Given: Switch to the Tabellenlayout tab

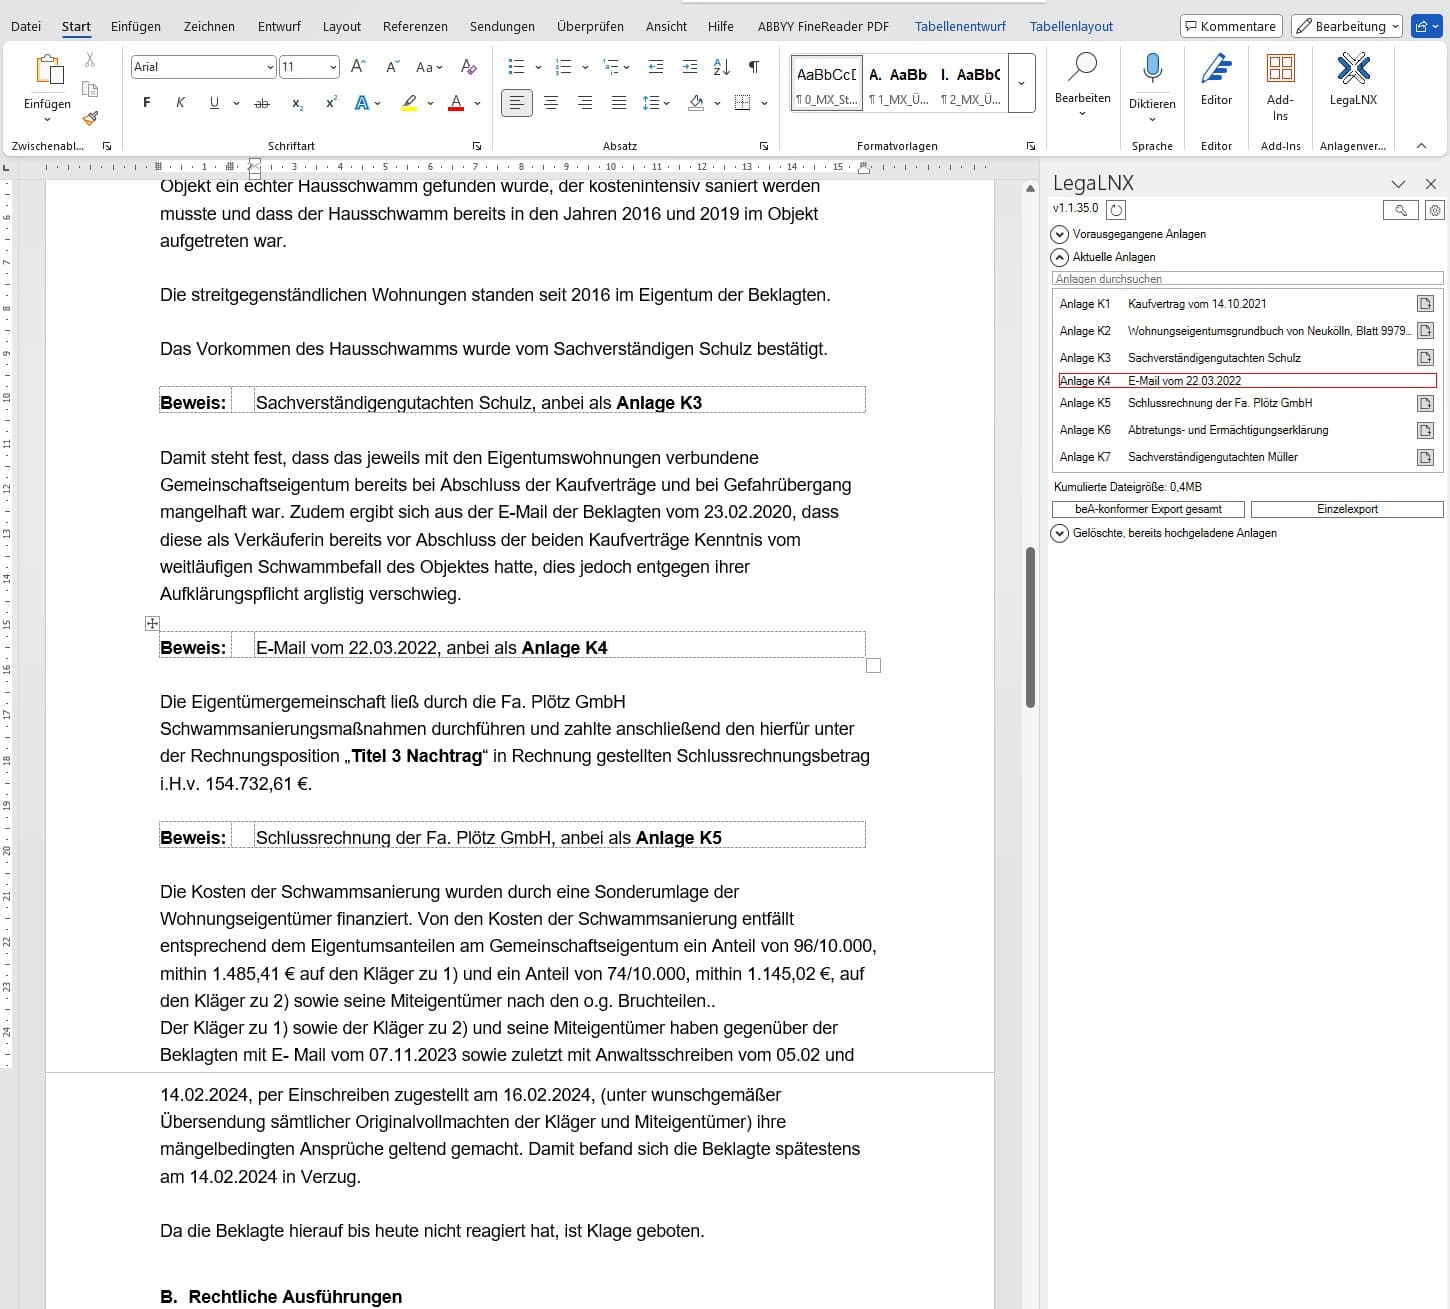Looking at the screenshot, I should (1071, 26).
